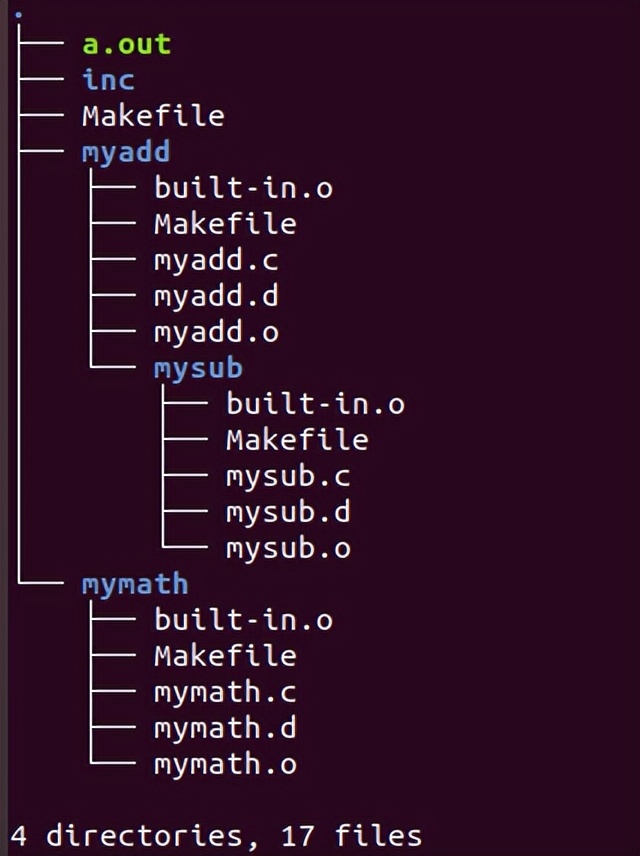This screenshot has height=856, width=640.
Task: Click the mysub directory name
Action: (x=198, y=368)
